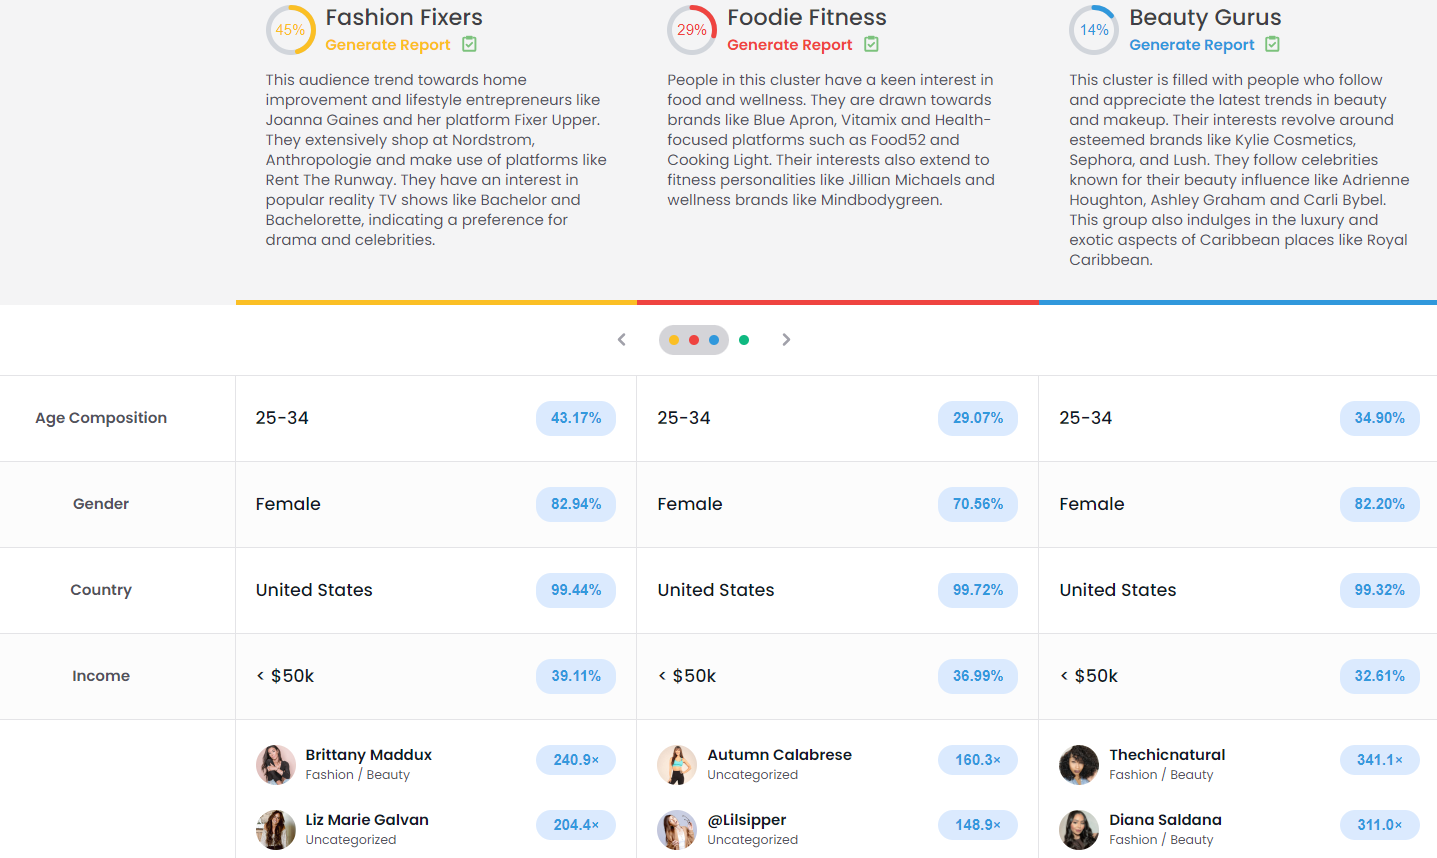
Task: Open Autumn Calabrese profile photo
Action: point(677,765)
